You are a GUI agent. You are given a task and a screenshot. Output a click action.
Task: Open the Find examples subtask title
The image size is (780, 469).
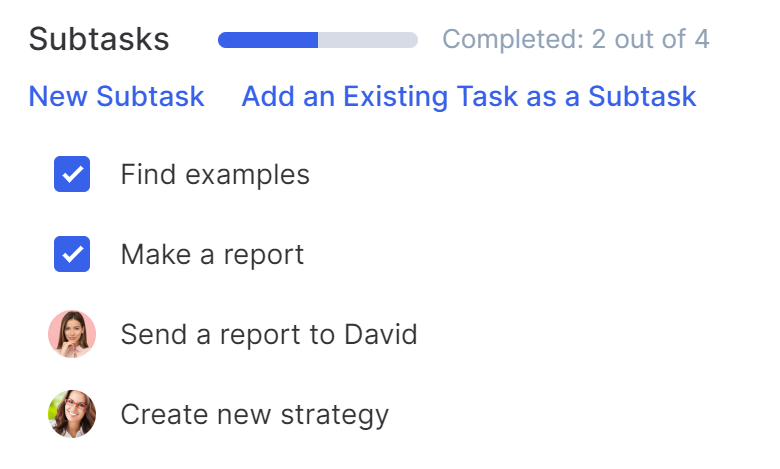pos(215,175)
